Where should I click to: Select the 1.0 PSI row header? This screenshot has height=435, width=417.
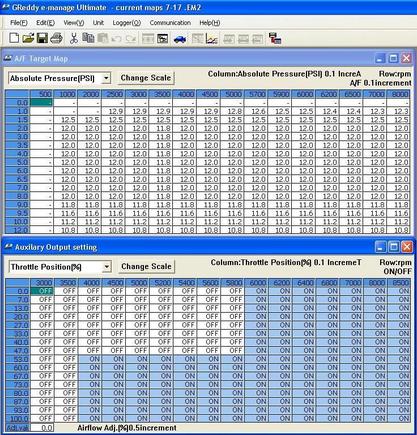[x=18, y=111]
